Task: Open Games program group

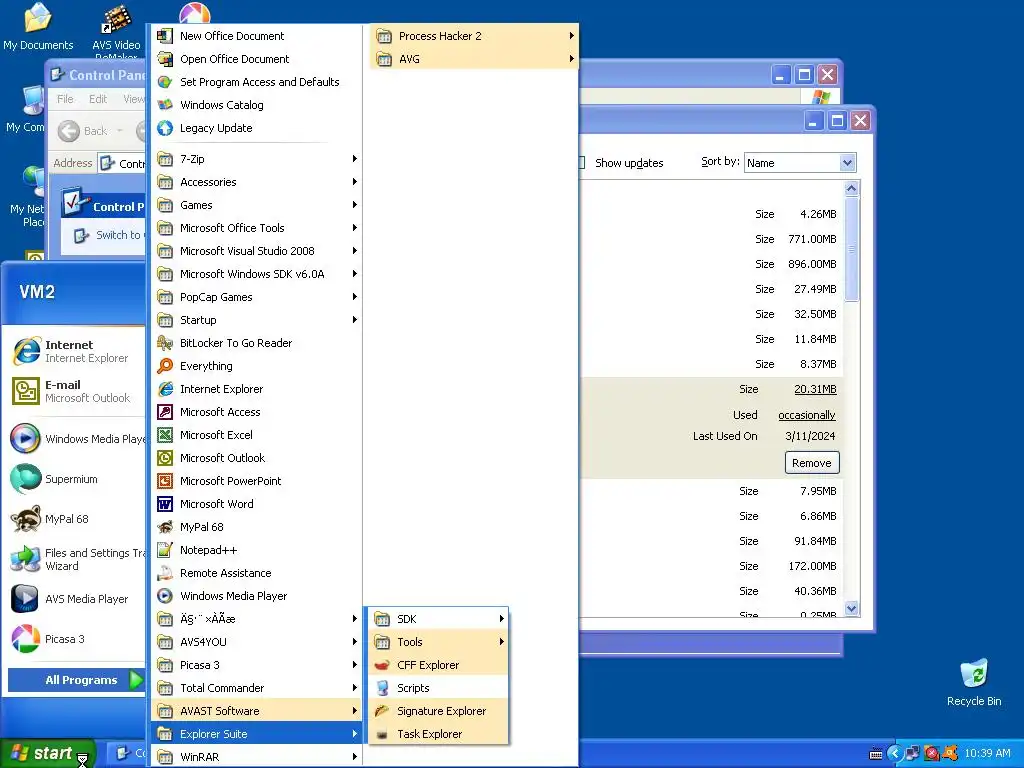Action: click(x=257, y=205)
